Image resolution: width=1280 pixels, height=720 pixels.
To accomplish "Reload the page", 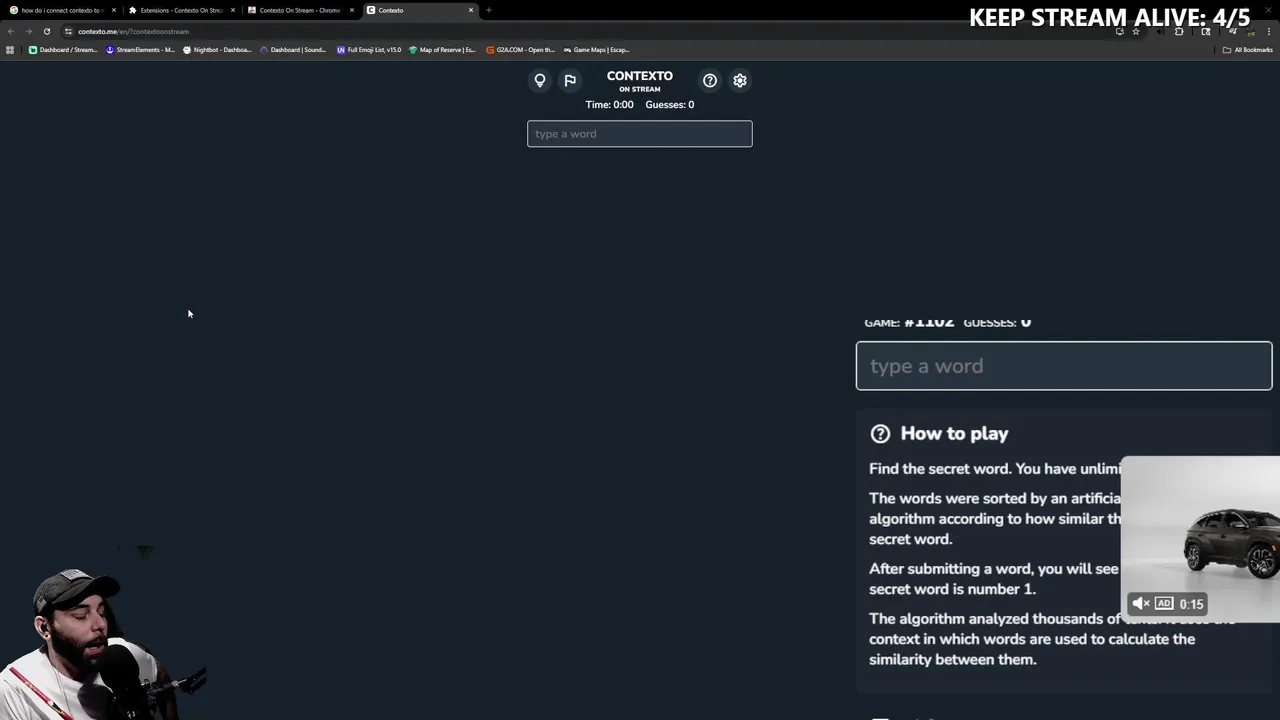I will coord(46,31).
